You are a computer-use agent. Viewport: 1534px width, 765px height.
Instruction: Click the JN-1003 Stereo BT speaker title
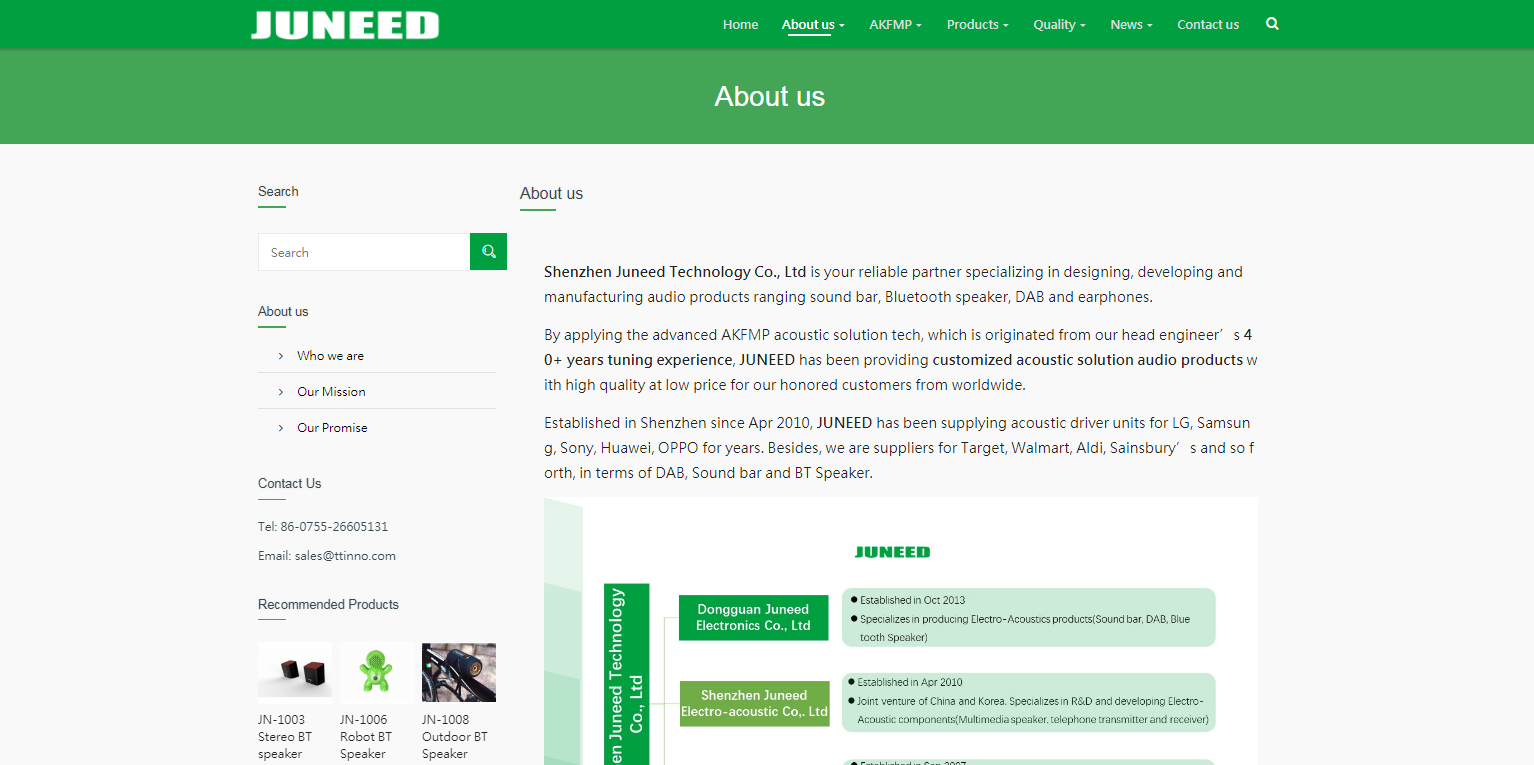286,737
